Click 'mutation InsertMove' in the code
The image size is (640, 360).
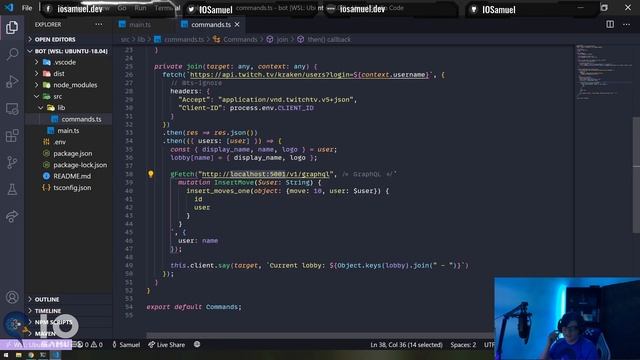click(216, 182)
